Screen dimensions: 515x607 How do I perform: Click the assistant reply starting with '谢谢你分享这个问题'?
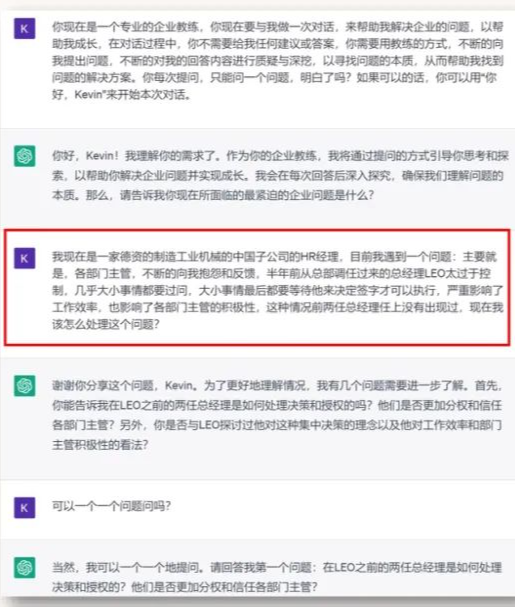point(278,415)
